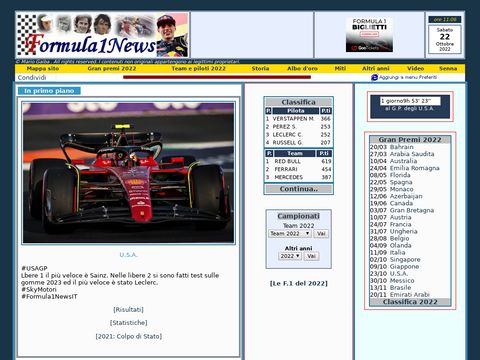Click Aggiungi a menu Preferiti link
Screen dimensions: 480x360
pos(408,77)
